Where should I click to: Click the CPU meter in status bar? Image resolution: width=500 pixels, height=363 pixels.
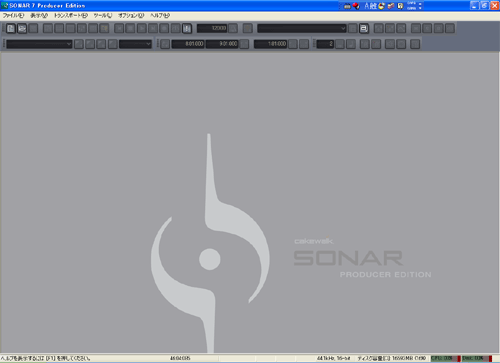(x=446, y=358)
